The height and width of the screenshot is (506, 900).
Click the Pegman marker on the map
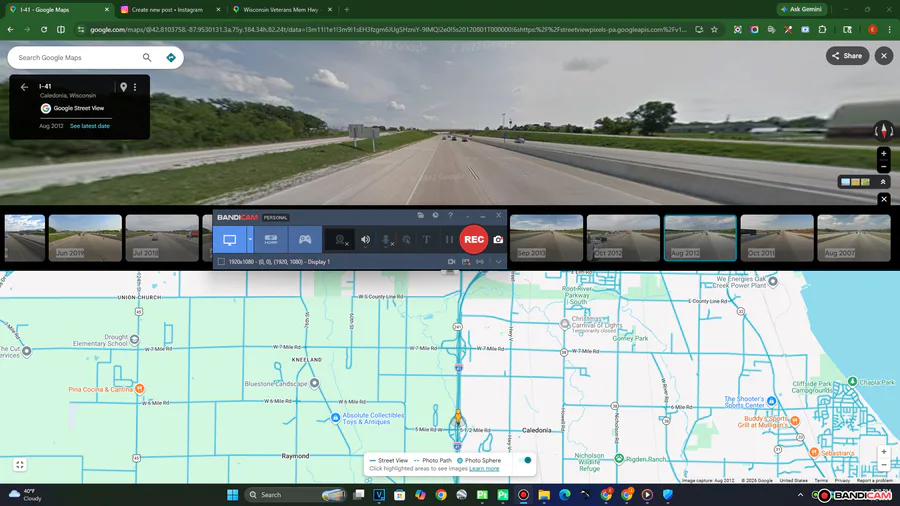tap(458, 417)
